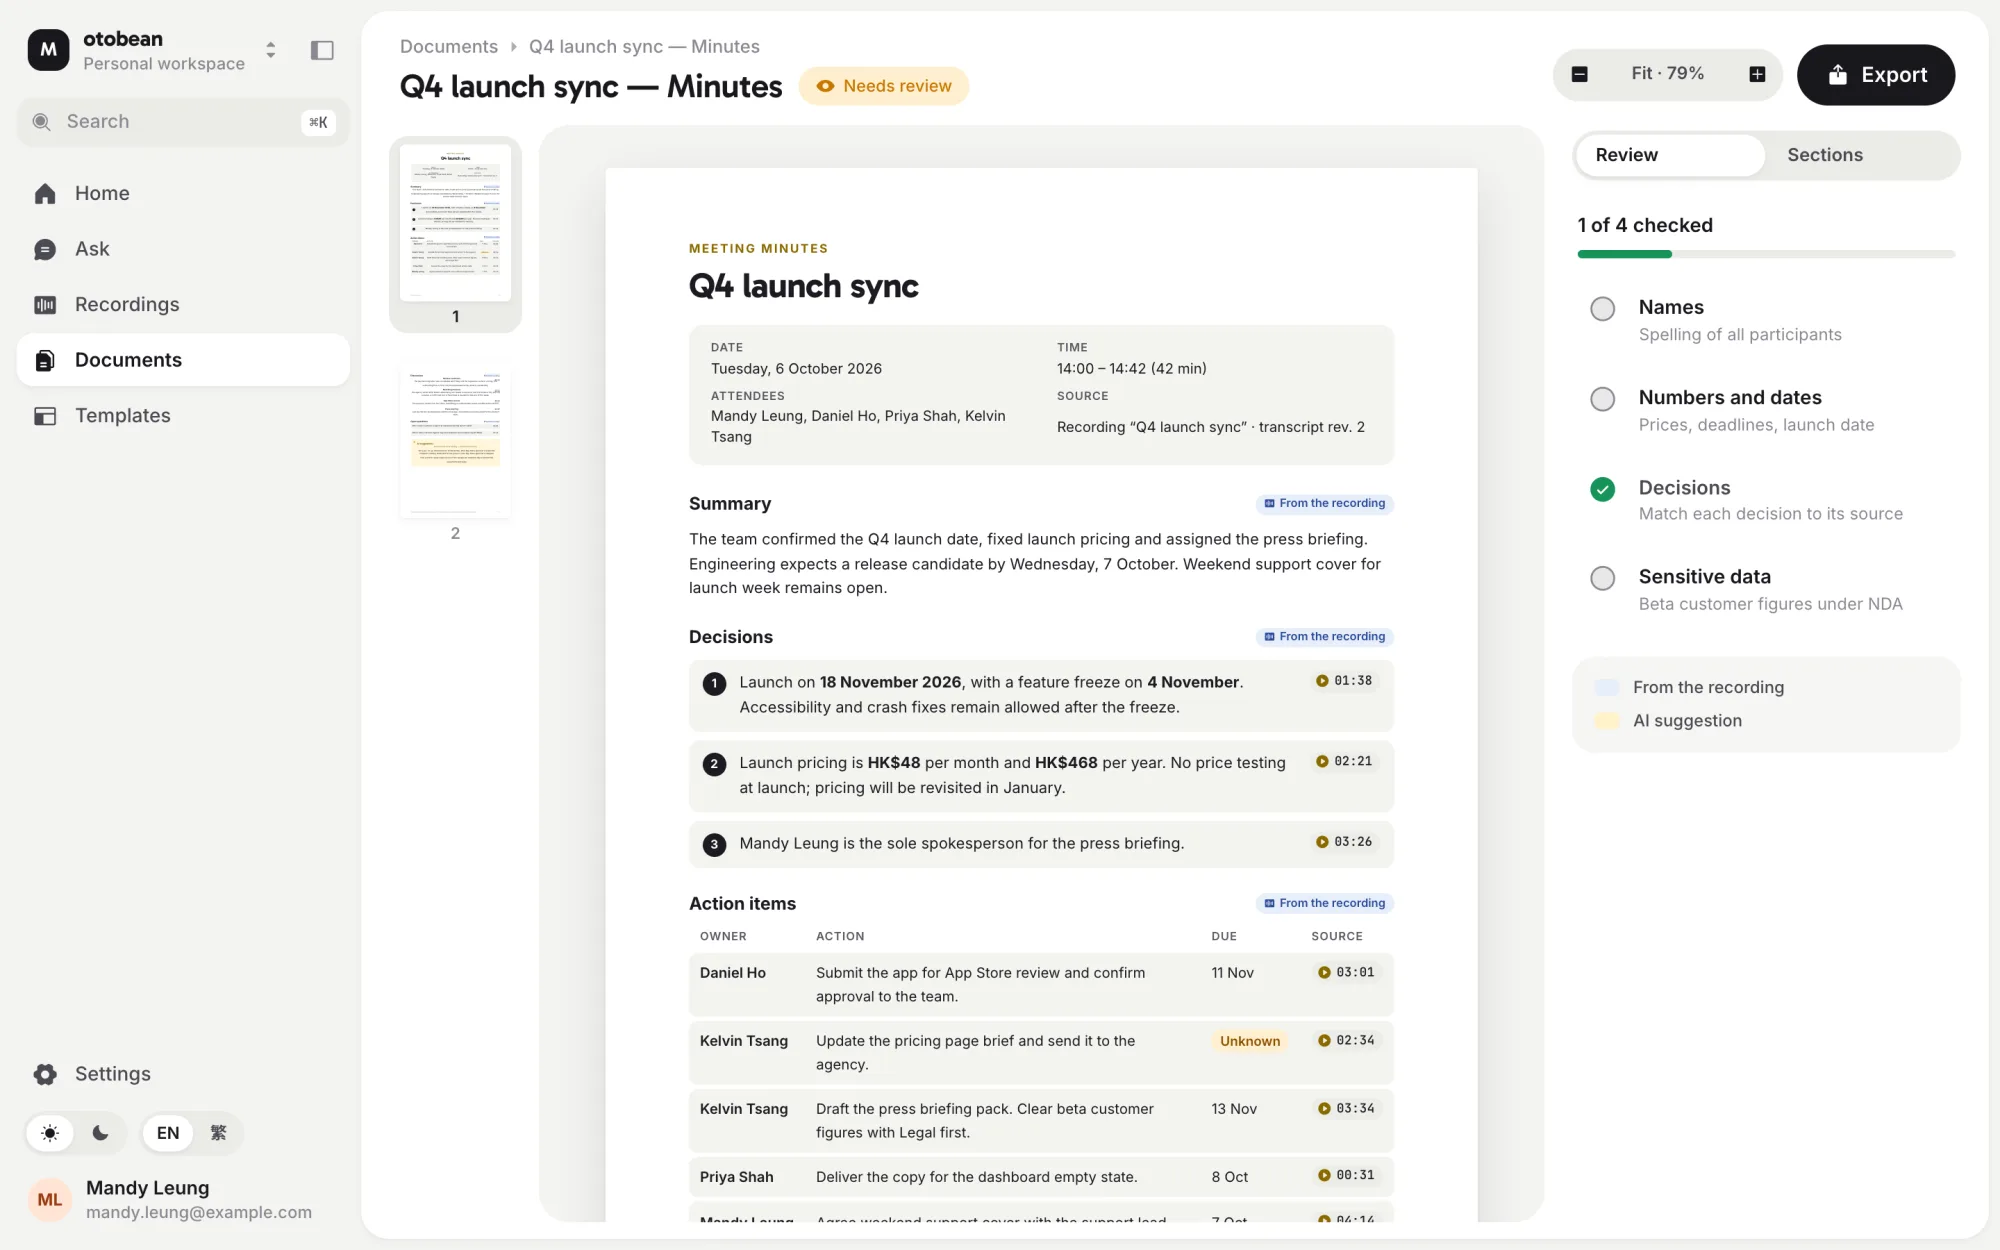Play source timestamp 03:26
Image resolution: width=2000 pixels, height=1250 pixels.
pyautogui.click(x=1344, y=842)
